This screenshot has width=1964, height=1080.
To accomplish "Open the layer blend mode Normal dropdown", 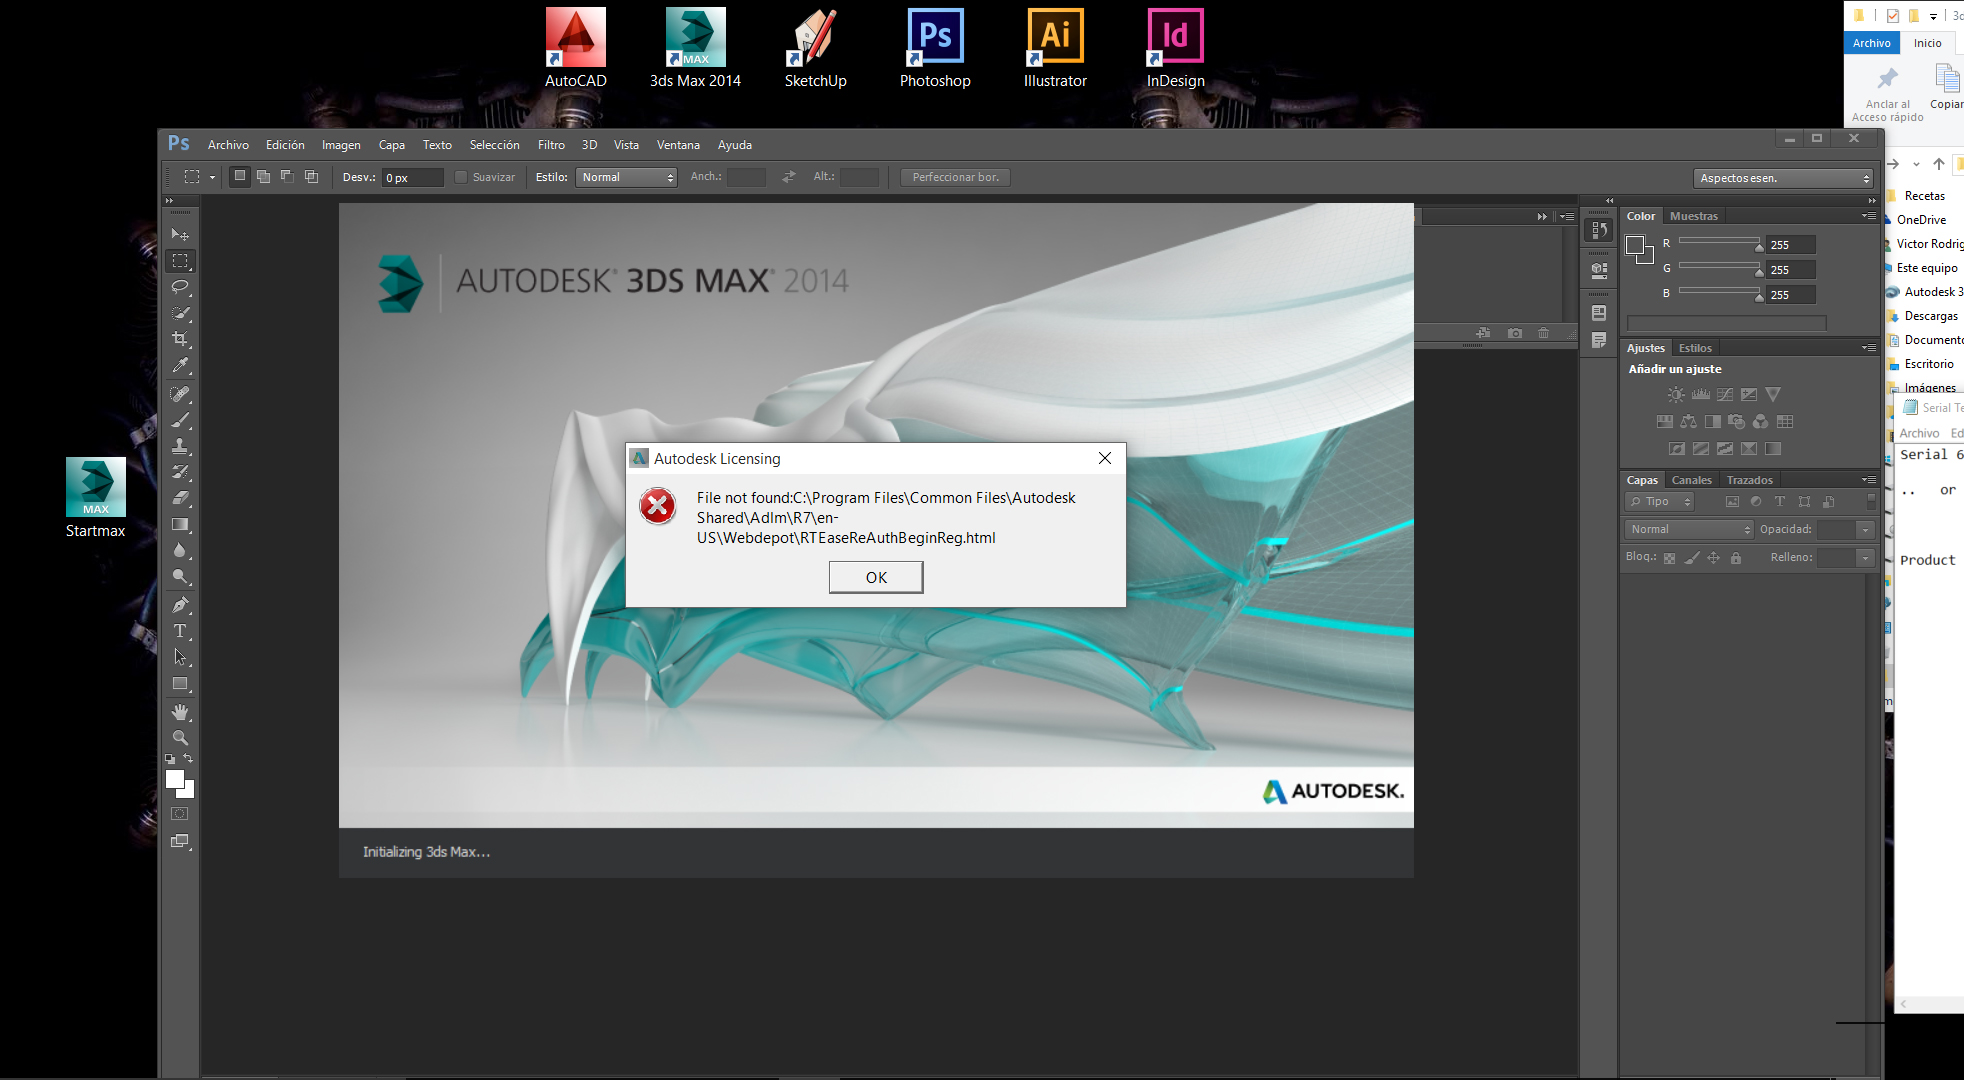I will 1689,529.
